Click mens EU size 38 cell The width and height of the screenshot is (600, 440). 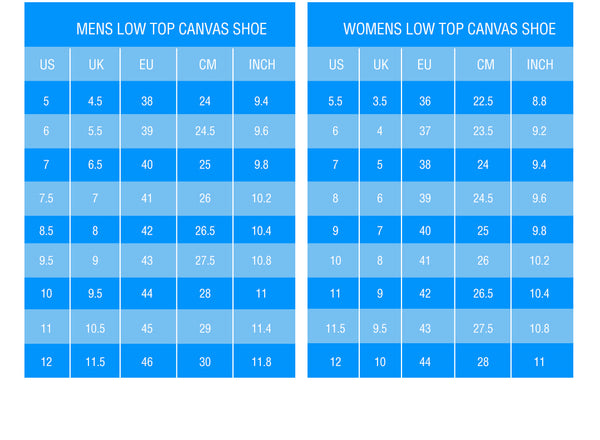(147, 101)
